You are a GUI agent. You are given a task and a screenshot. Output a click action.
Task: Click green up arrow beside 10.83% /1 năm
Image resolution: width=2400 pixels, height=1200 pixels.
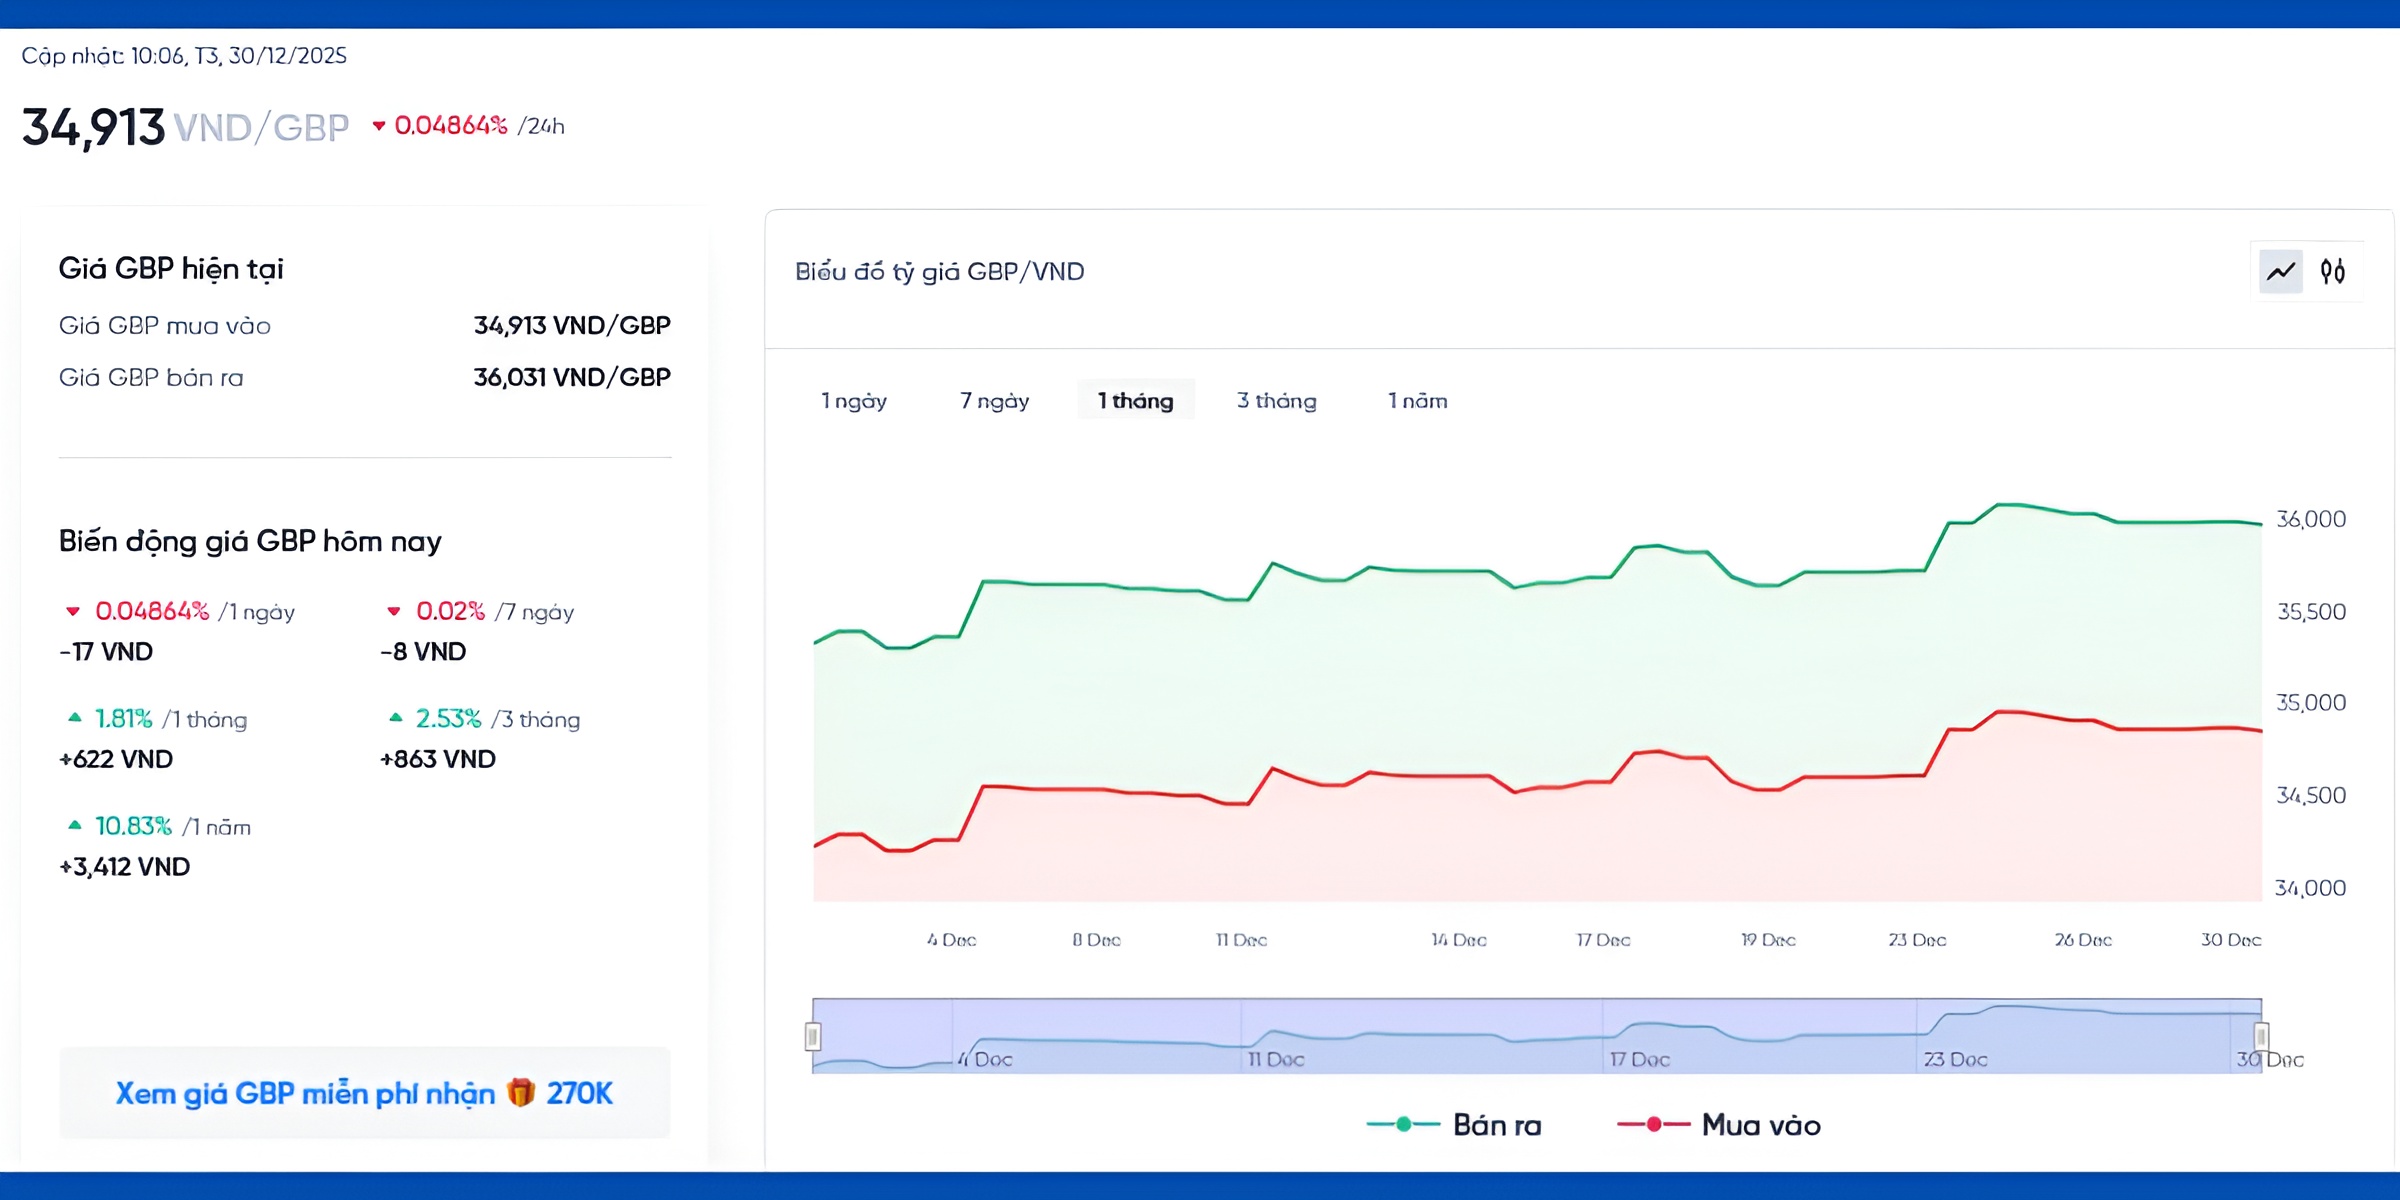point(74,826)
